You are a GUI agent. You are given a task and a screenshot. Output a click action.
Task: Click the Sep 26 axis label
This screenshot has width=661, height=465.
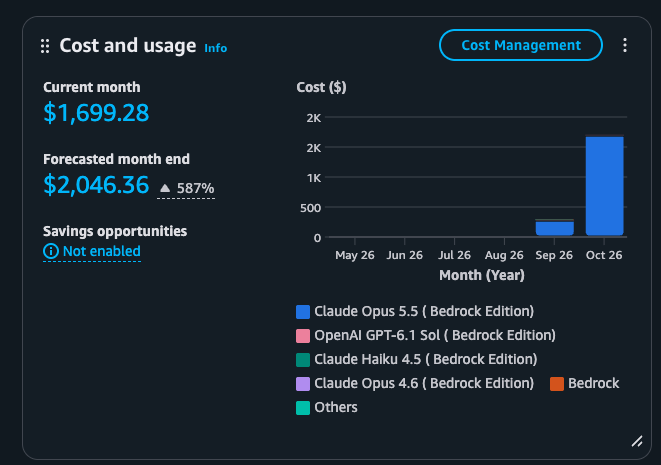click(554, 255)
